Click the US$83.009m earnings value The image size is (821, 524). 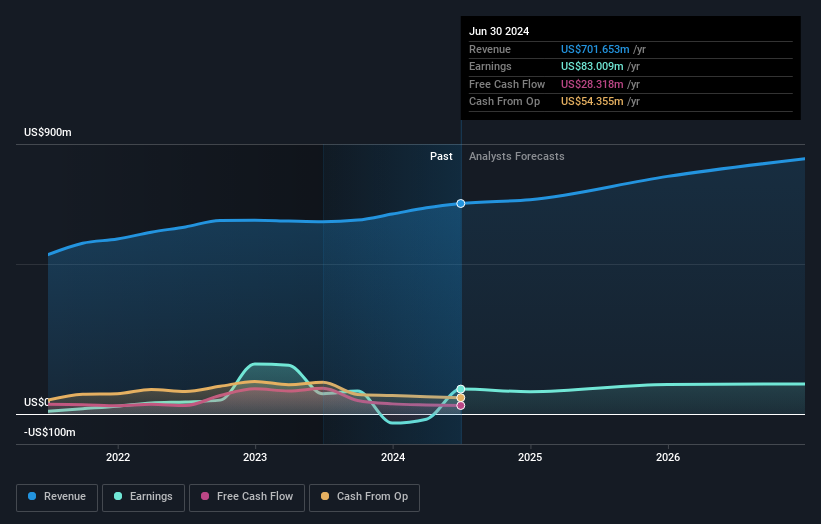point(592,66)
